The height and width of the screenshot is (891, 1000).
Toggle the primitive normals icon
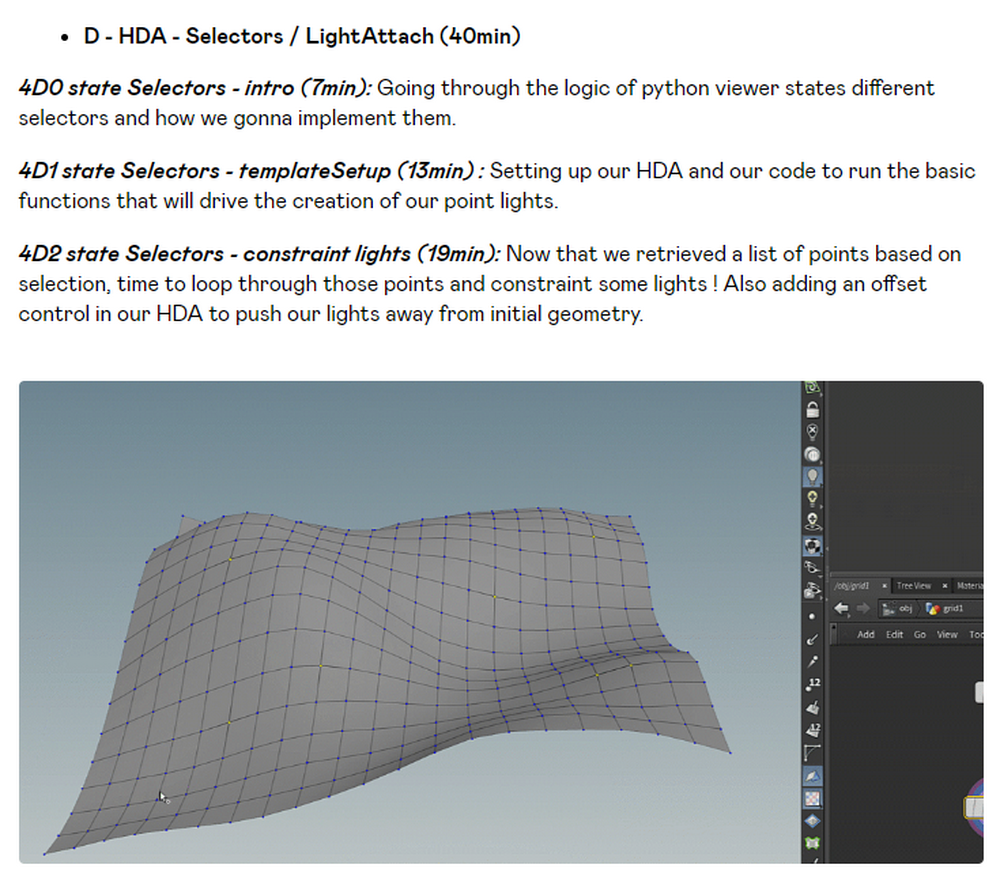[x=812, y=707]
